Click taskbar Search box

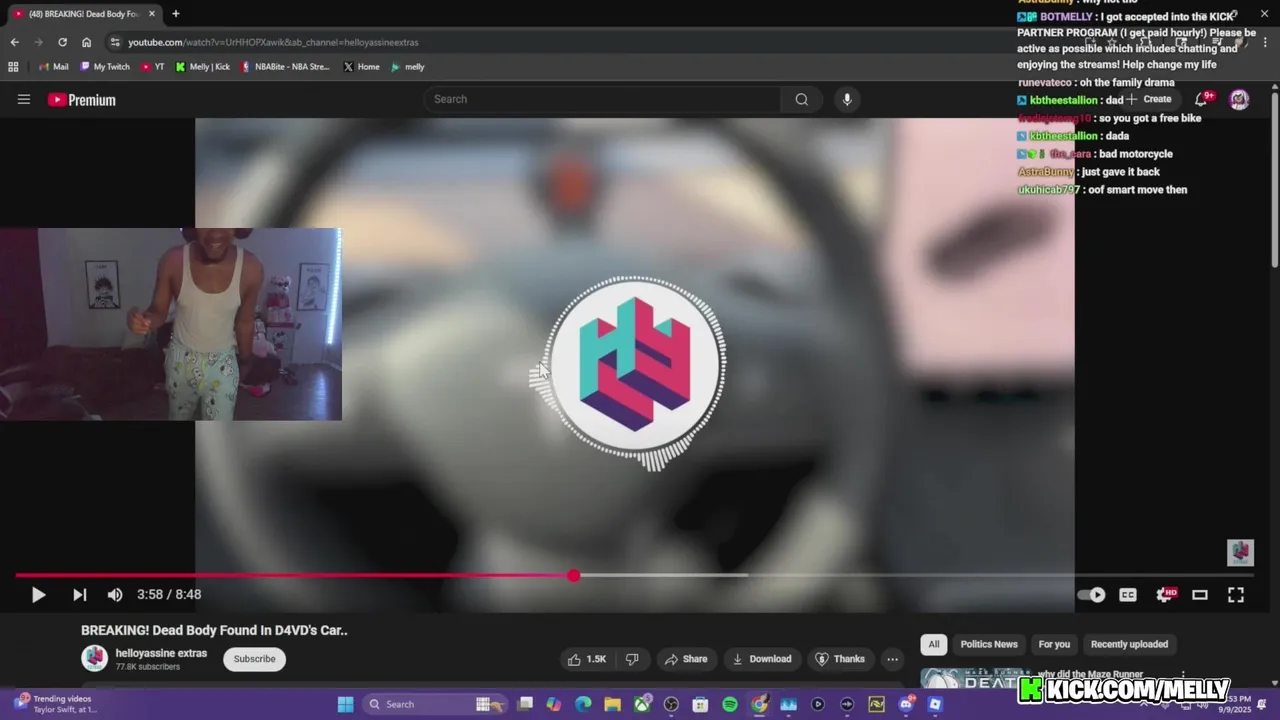tap(432, 704)
